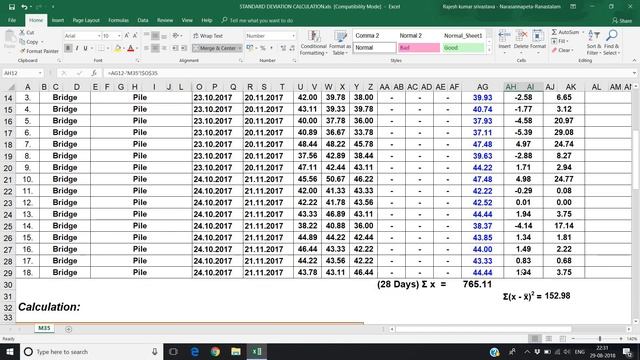Click the Undo arrow icon
The image size is (640, 360).
pyautogui.click(x=24, y=7)
